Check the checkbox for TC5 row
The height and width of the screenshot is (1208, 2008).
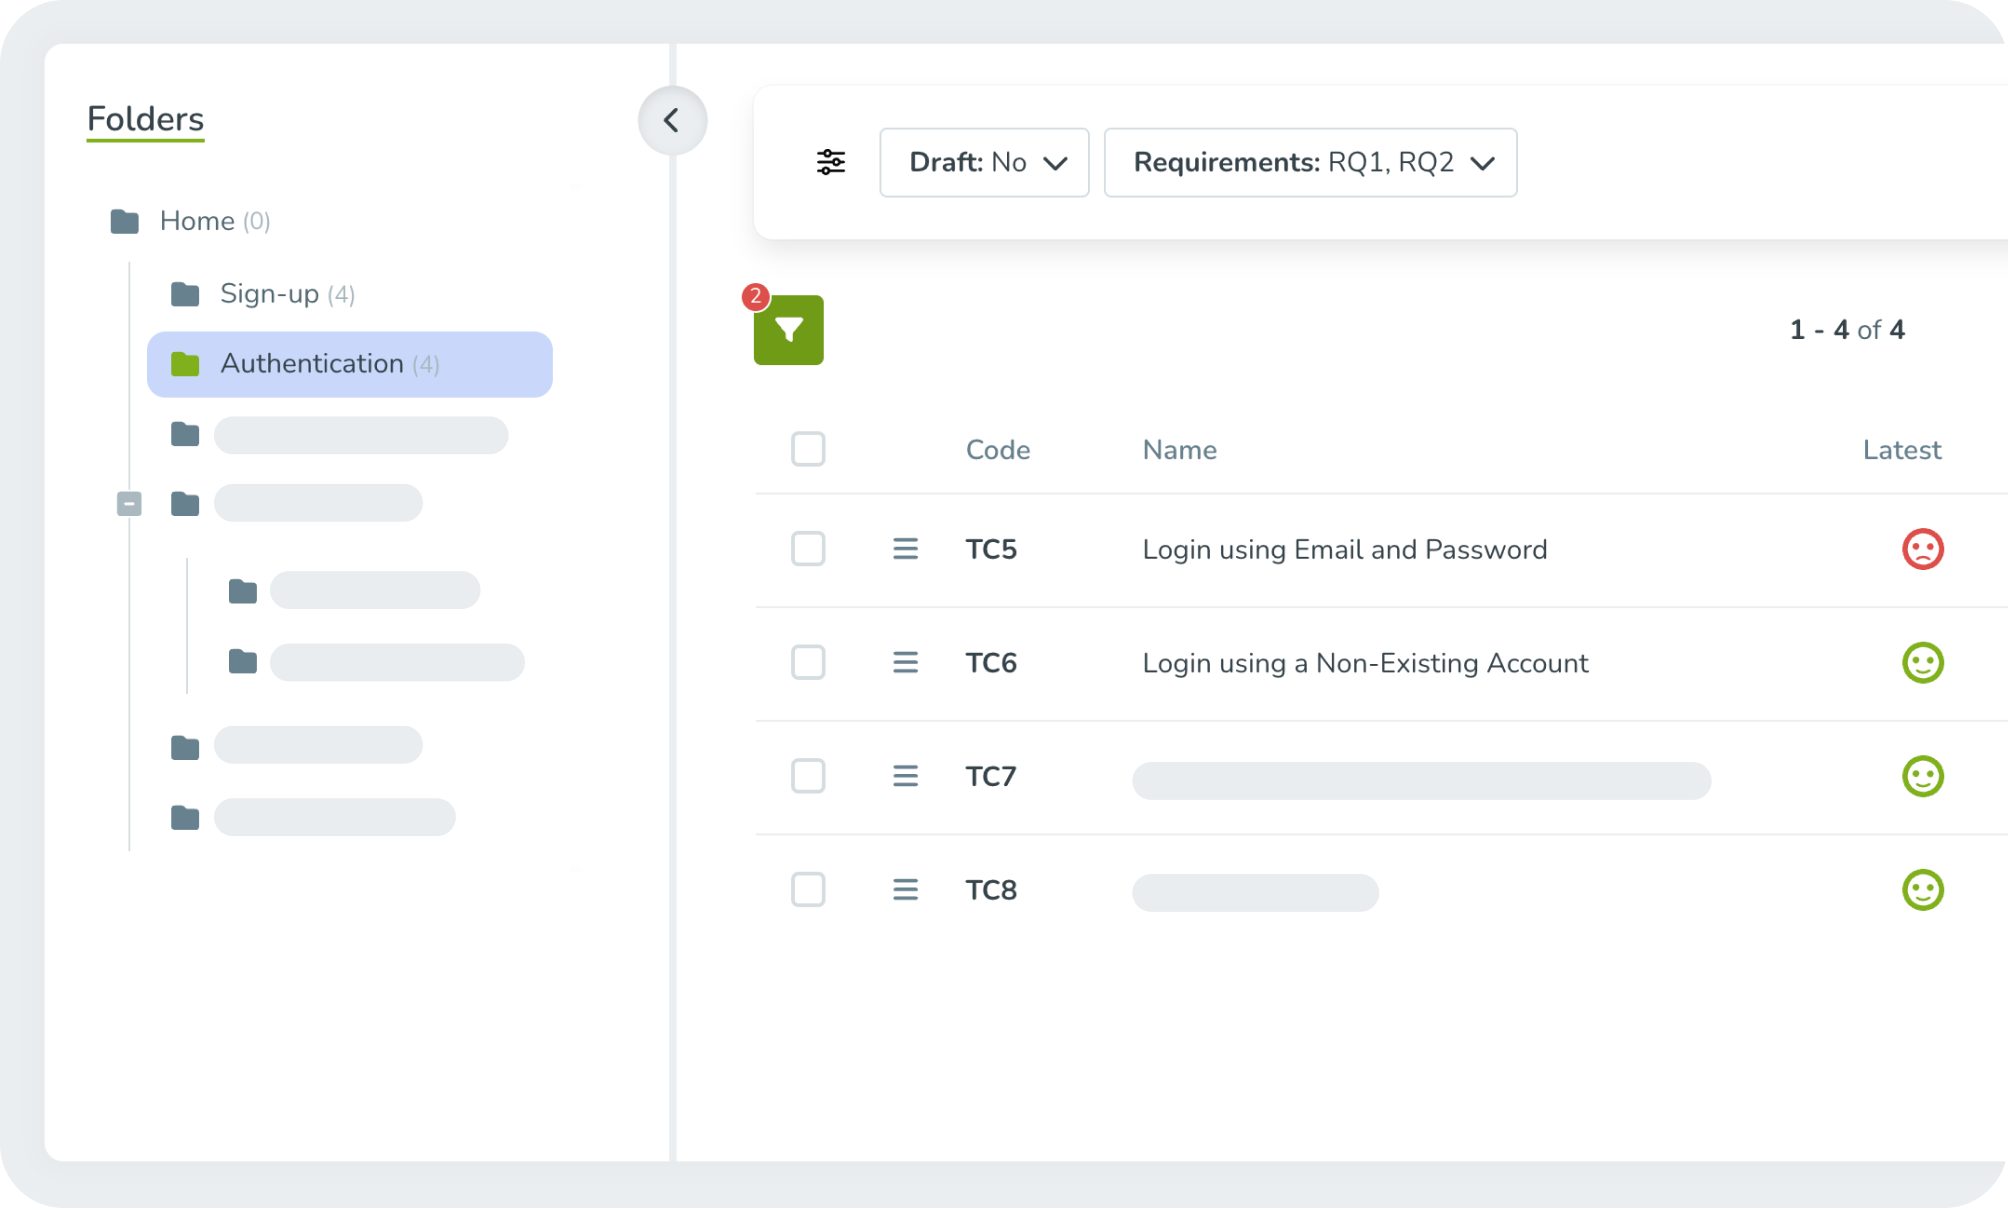coord(808,548)
